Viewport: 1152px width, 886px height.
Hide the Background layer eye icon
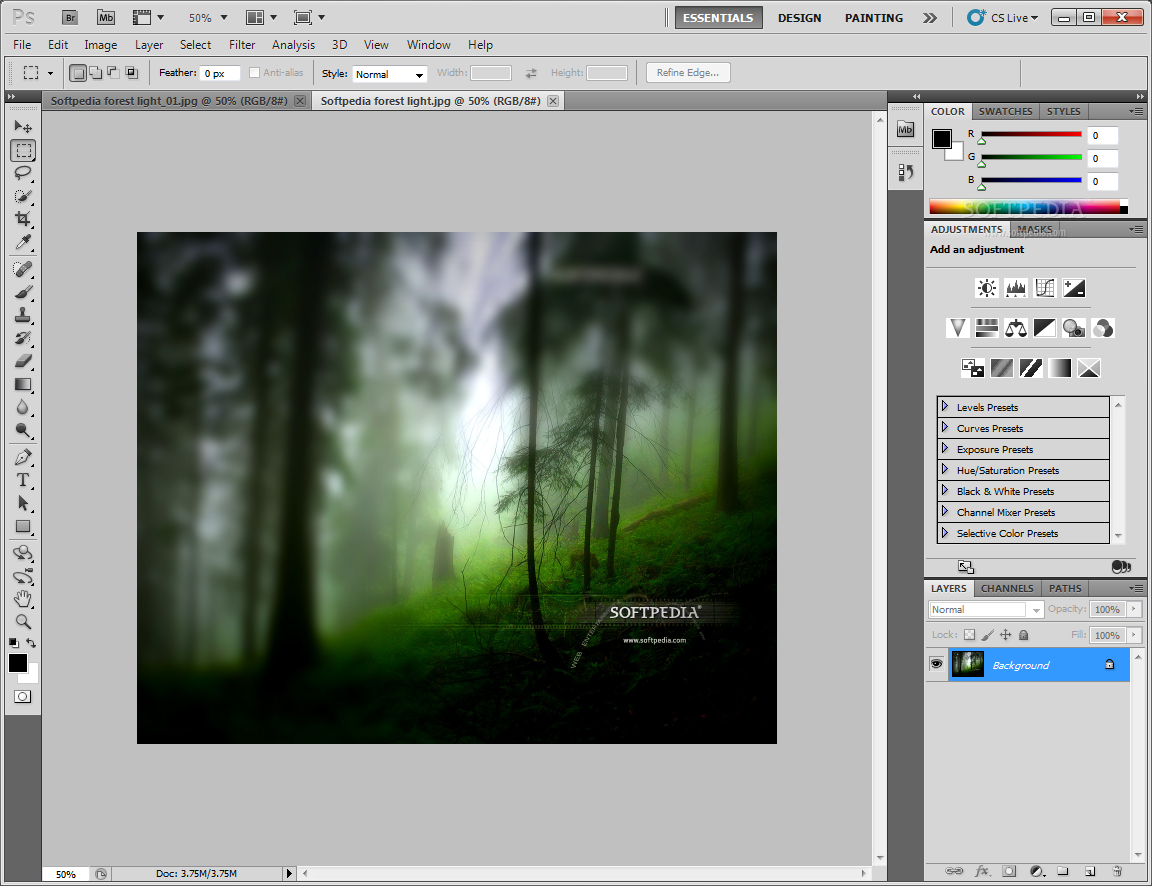point(936,664)
